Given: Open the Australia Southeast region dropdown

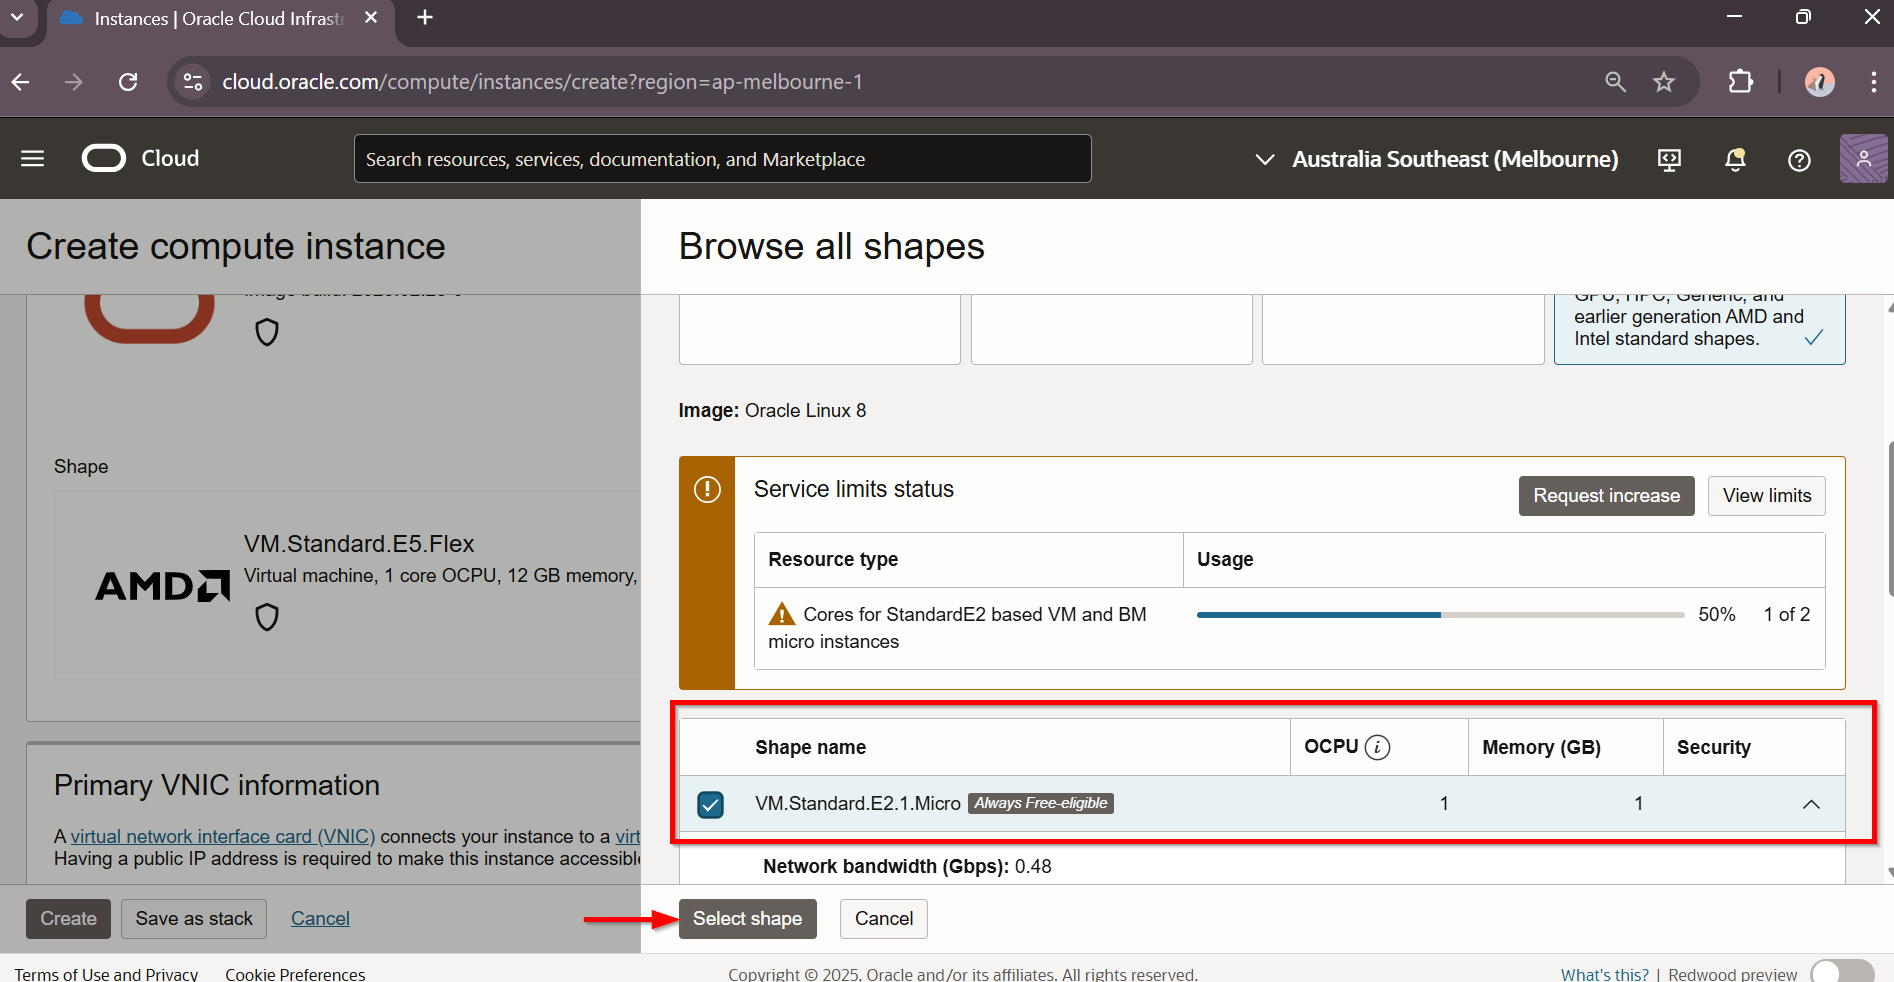Looking at the screenshot, I should tap(1436, 160).
